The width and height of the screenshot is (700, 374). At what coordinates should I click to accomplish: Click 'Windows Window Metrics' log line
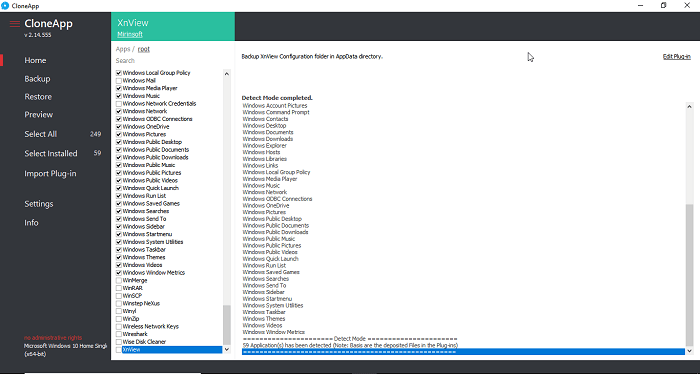tap(274, 332)
